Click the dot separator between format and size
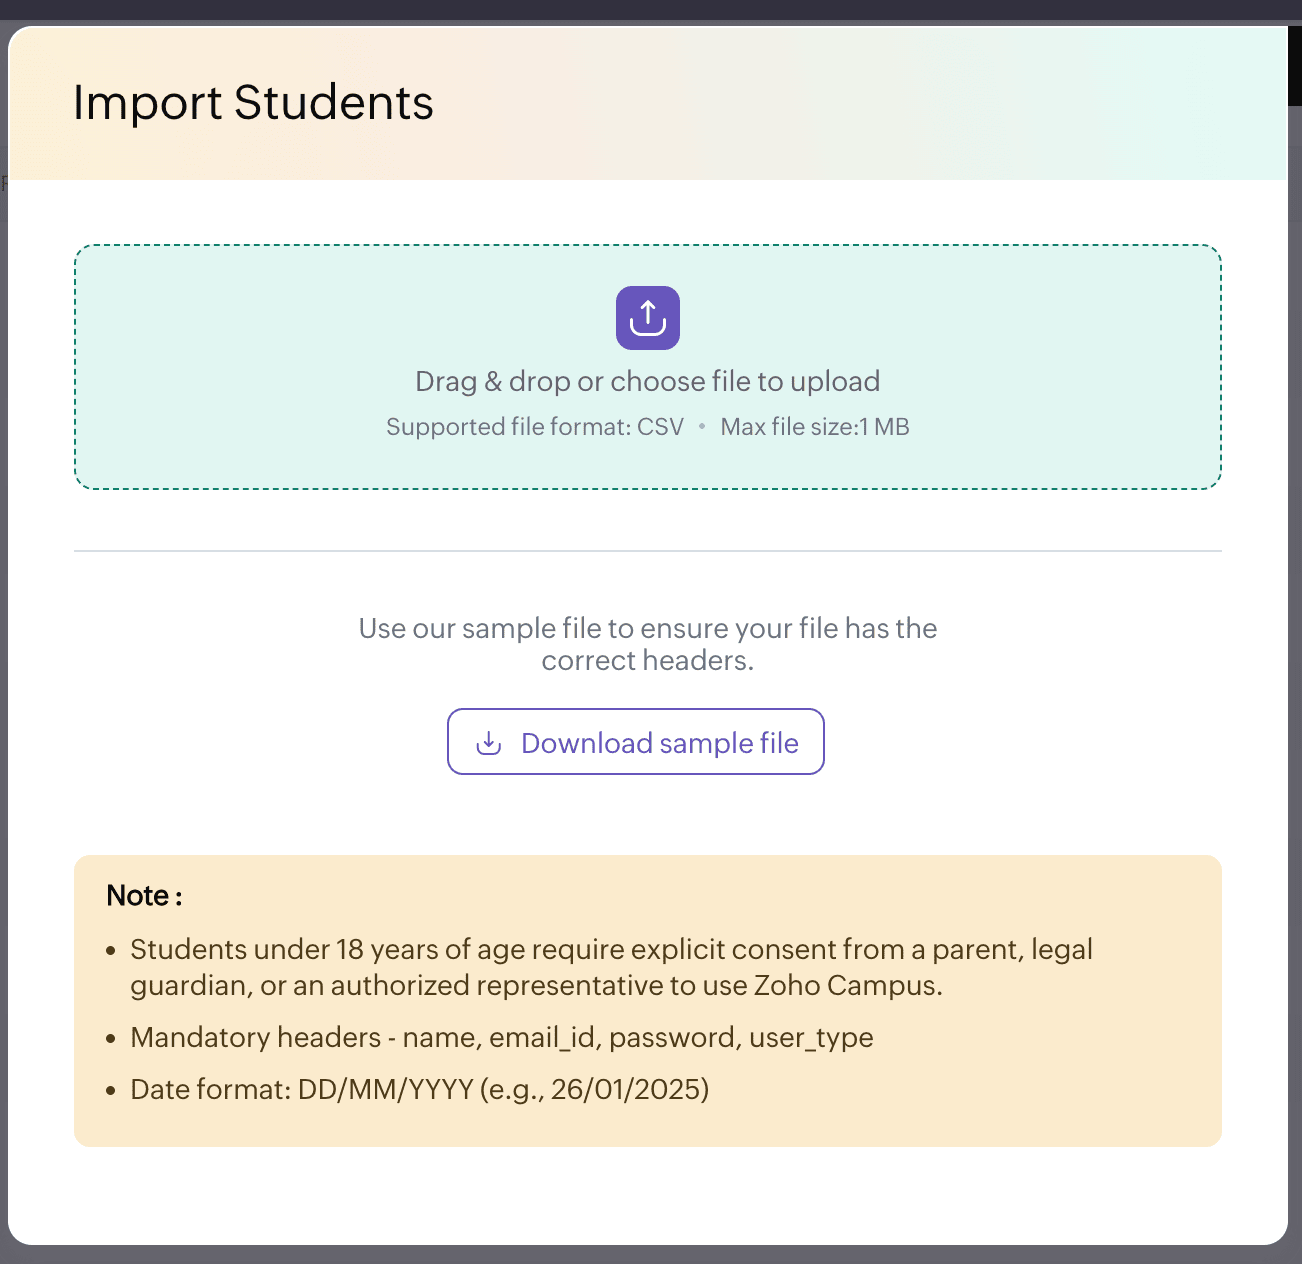Image resolution: width=1302 pixels, height=1264 pixels. pyautogui.click(x=702, y=427)
